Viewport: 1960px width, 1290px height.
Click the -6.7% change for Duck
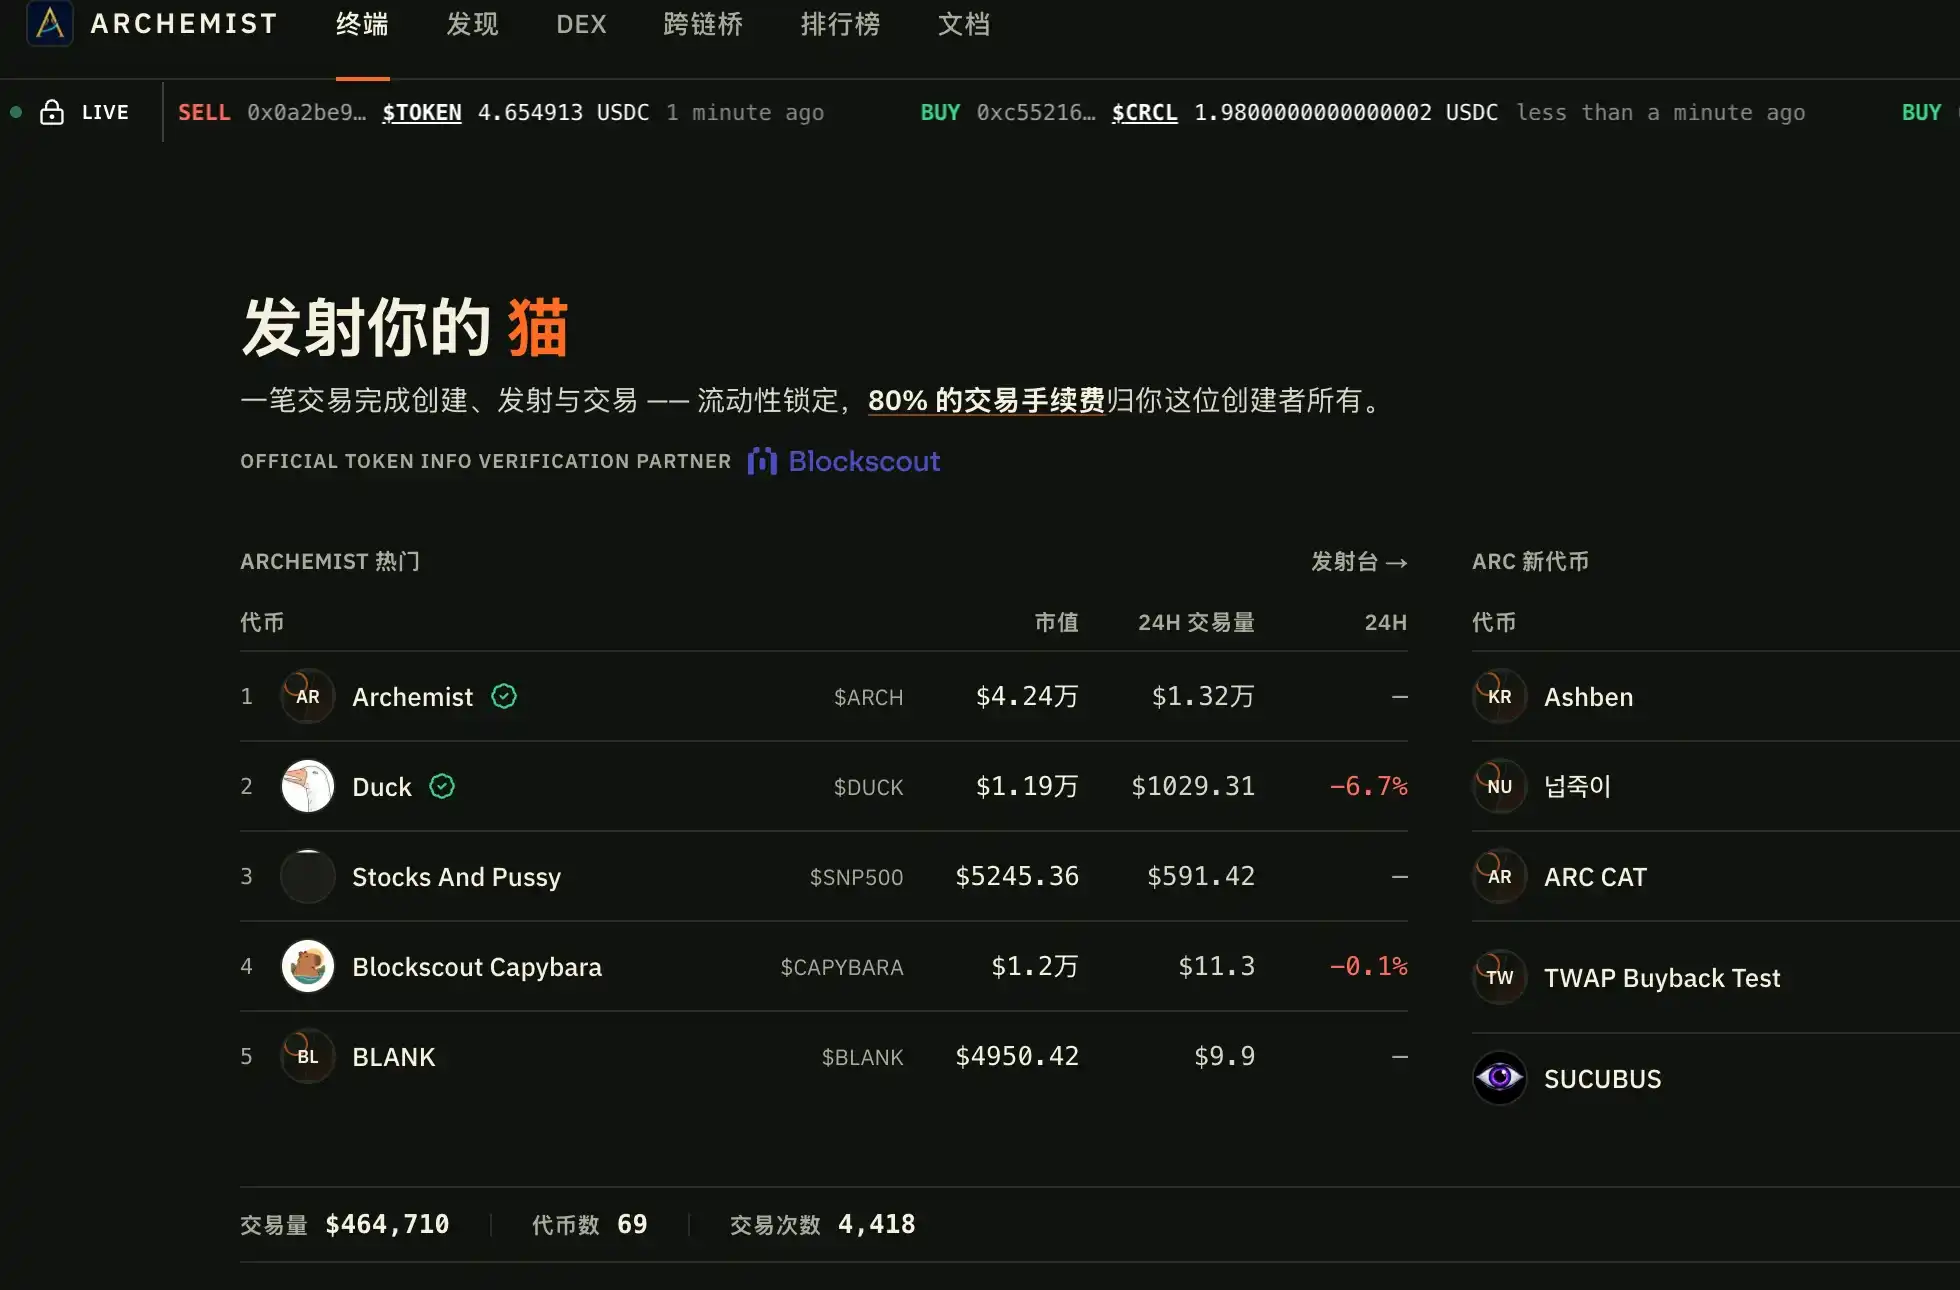coord(1368,786)
